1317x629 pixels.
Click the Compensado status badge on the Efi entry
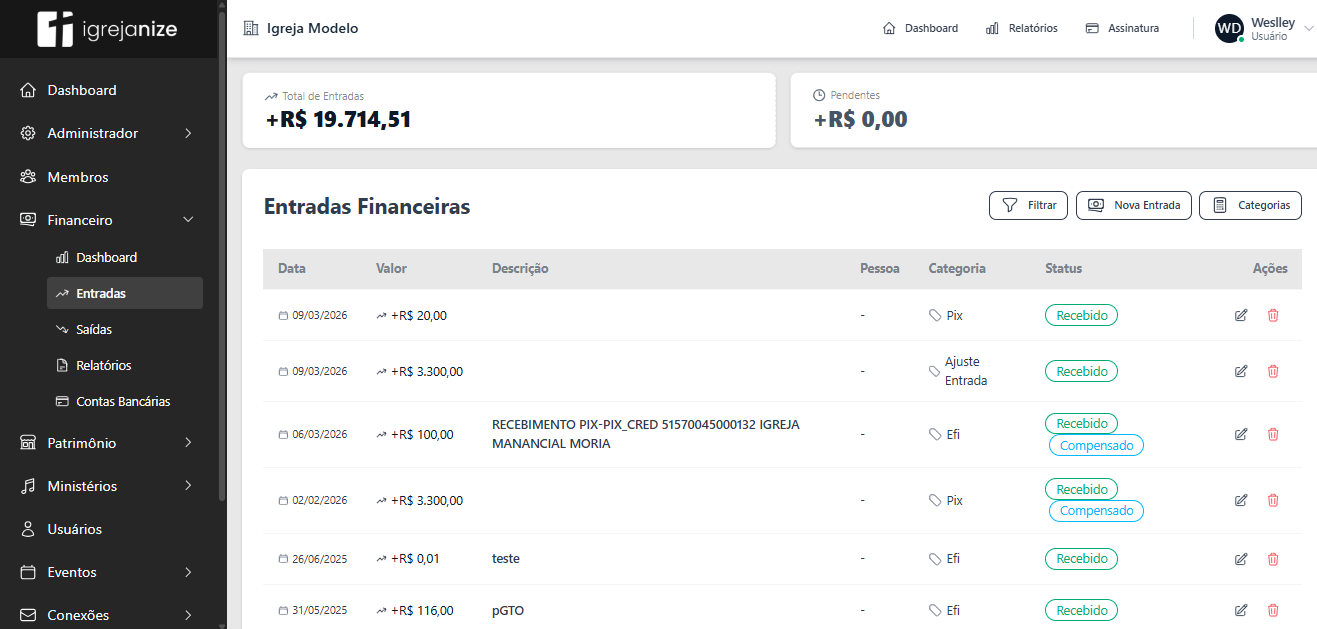1096,444
